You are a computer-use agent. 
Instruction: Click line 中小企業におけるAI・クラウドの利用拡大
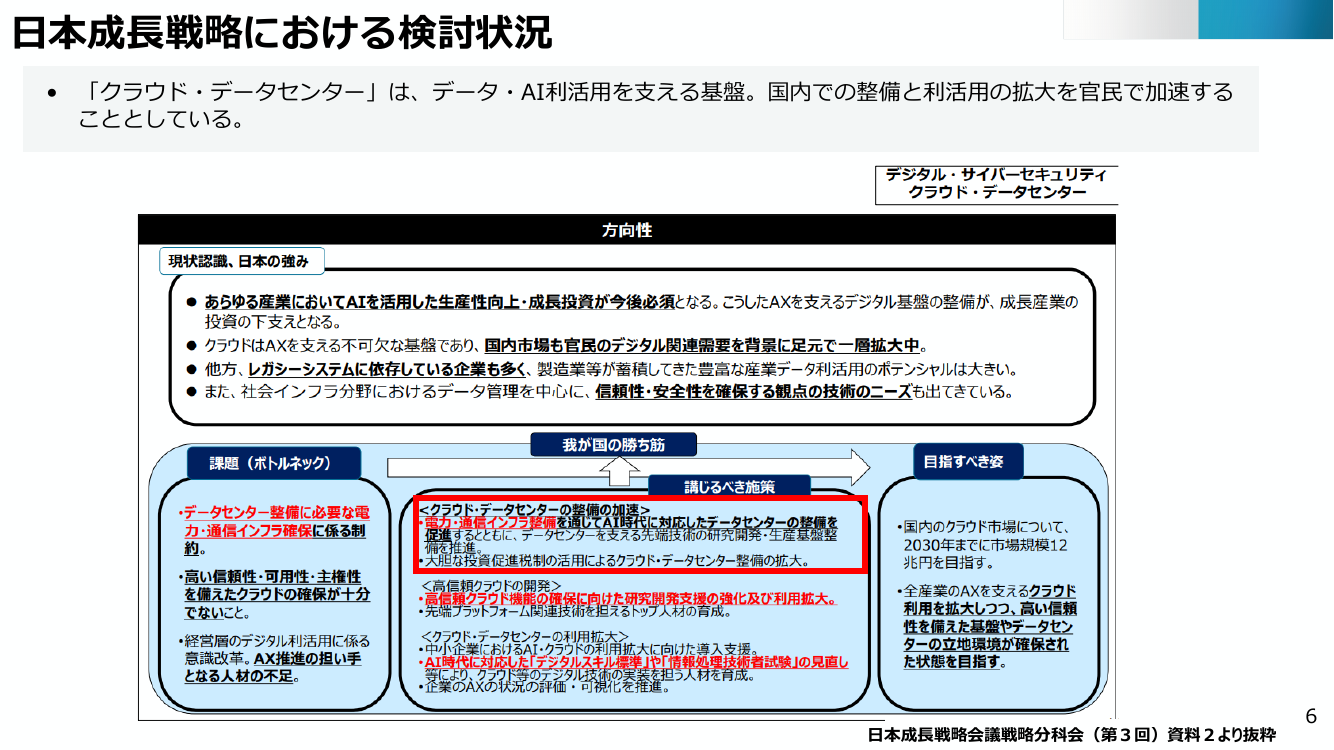589,649
